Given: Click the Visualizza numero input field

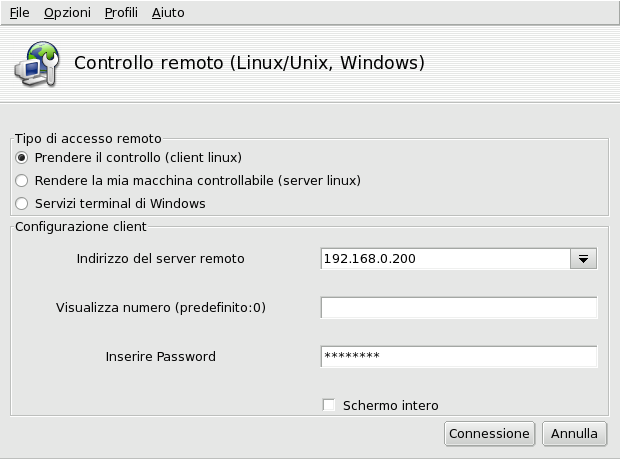Looking at the screenshot, I should coord(458,308).
